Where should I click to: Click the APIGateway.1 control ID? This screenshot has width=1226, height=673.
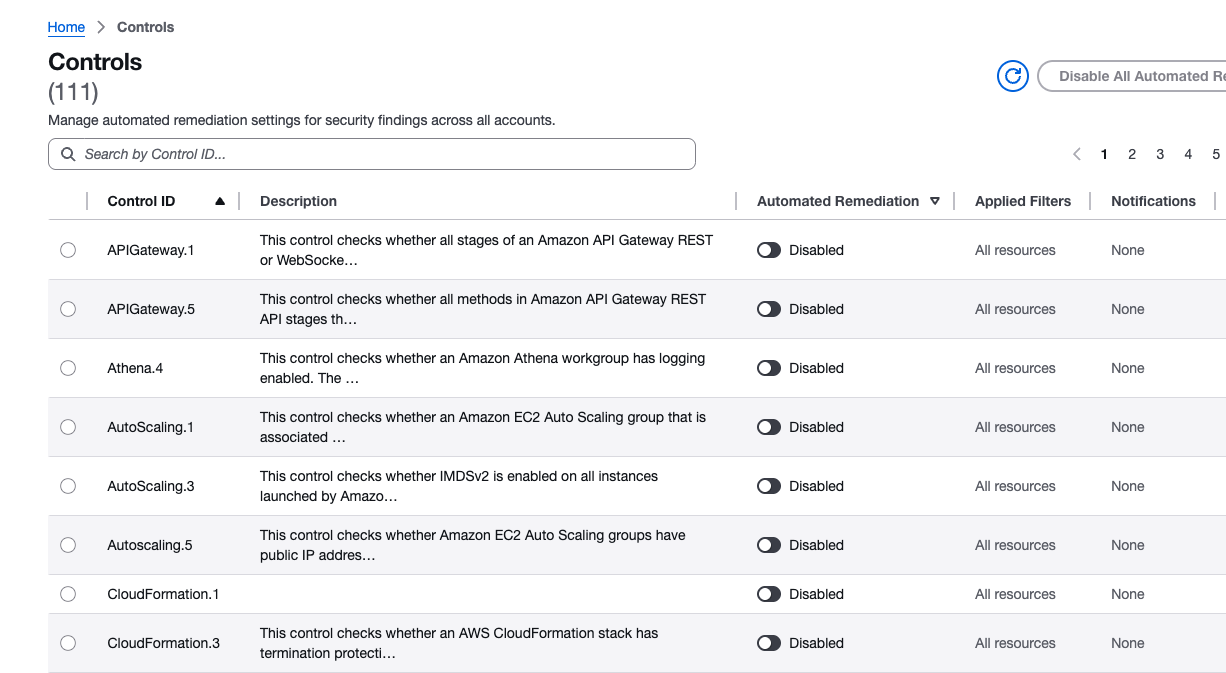(151, 250)
